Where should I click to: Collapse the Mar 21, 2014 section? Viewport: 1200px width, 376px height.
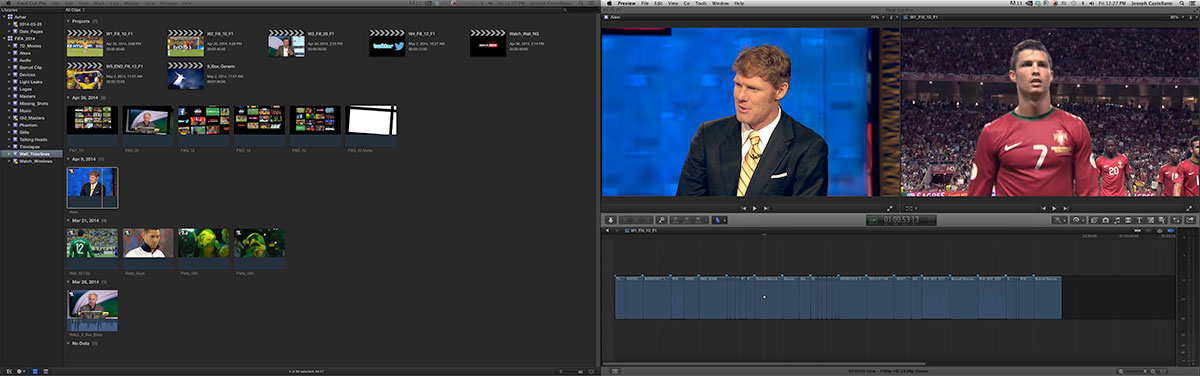pos(67,220)
